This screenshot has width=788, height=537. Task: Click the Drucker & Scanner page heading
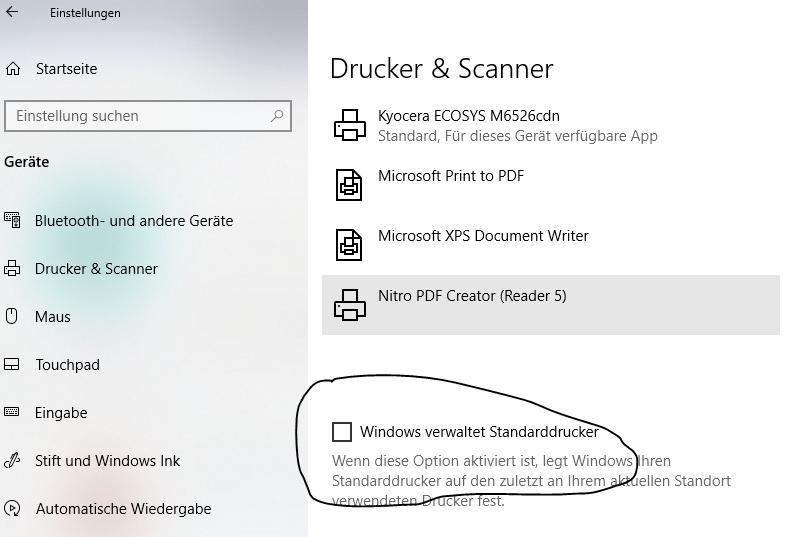click(x=441, y=69)
